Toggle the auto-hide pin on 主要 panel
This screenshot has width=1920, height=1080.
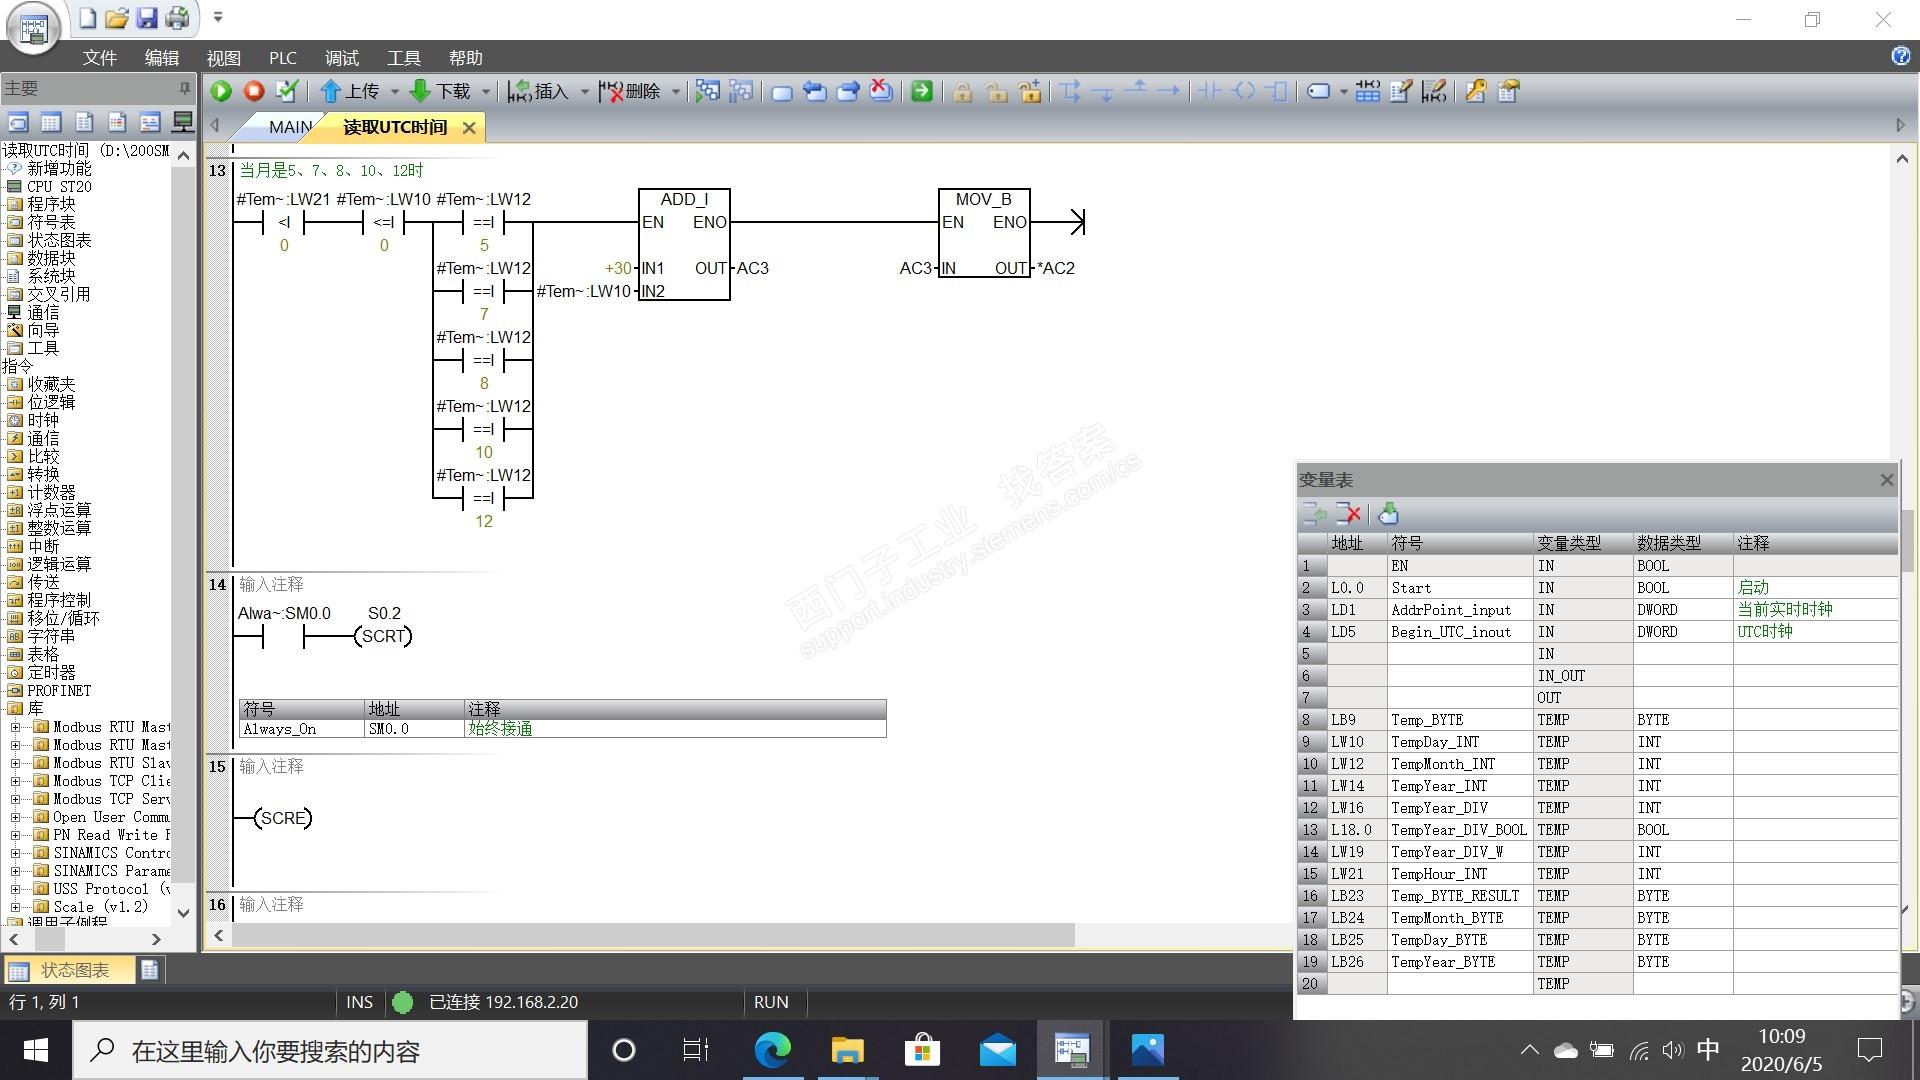coord(184,88)
